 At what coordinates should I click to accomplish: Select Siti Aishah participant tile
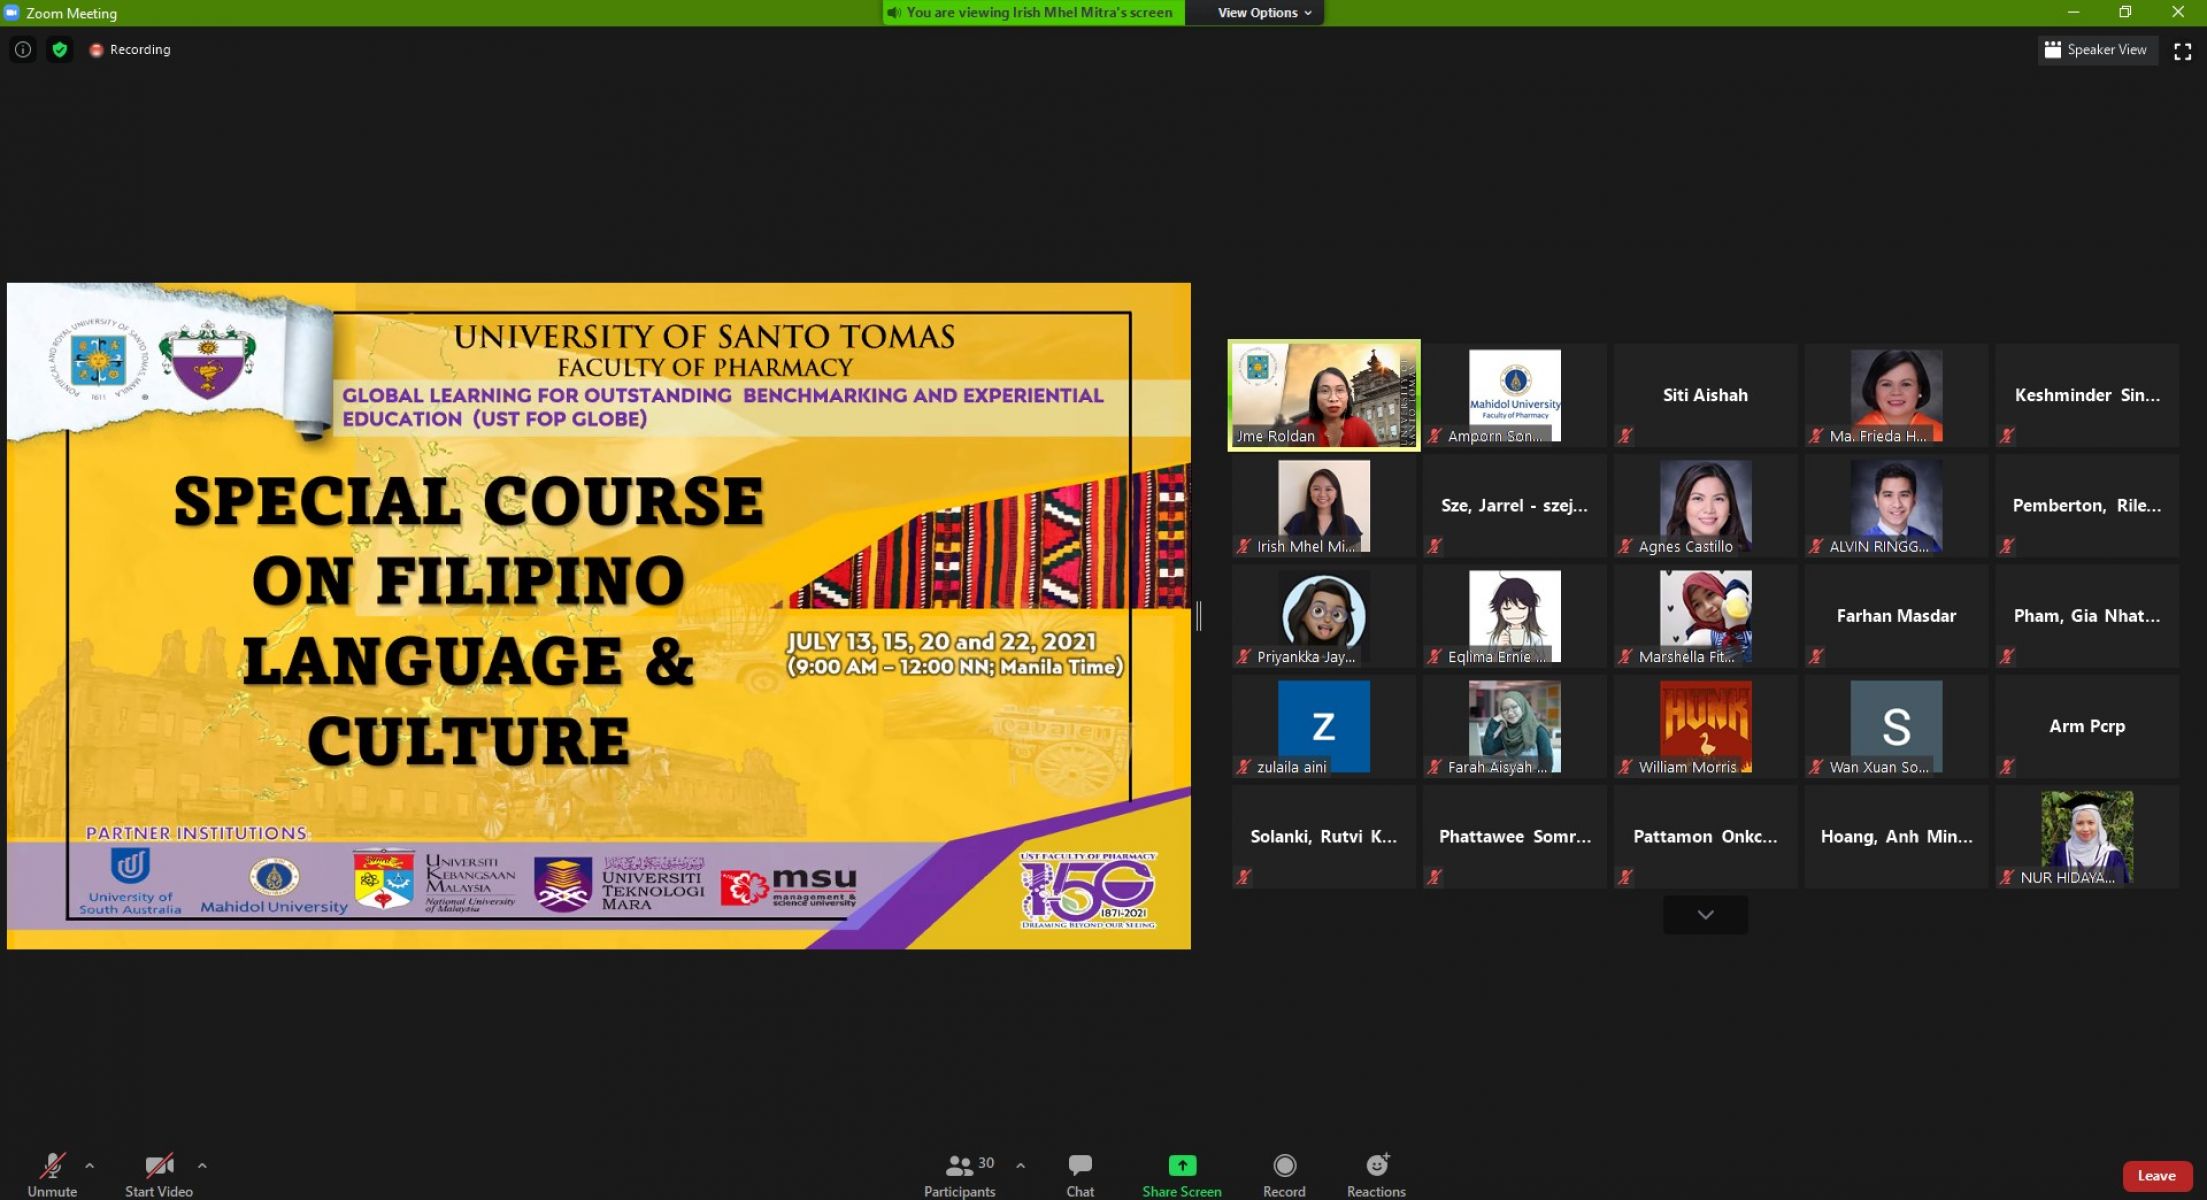coord(1705,395)
